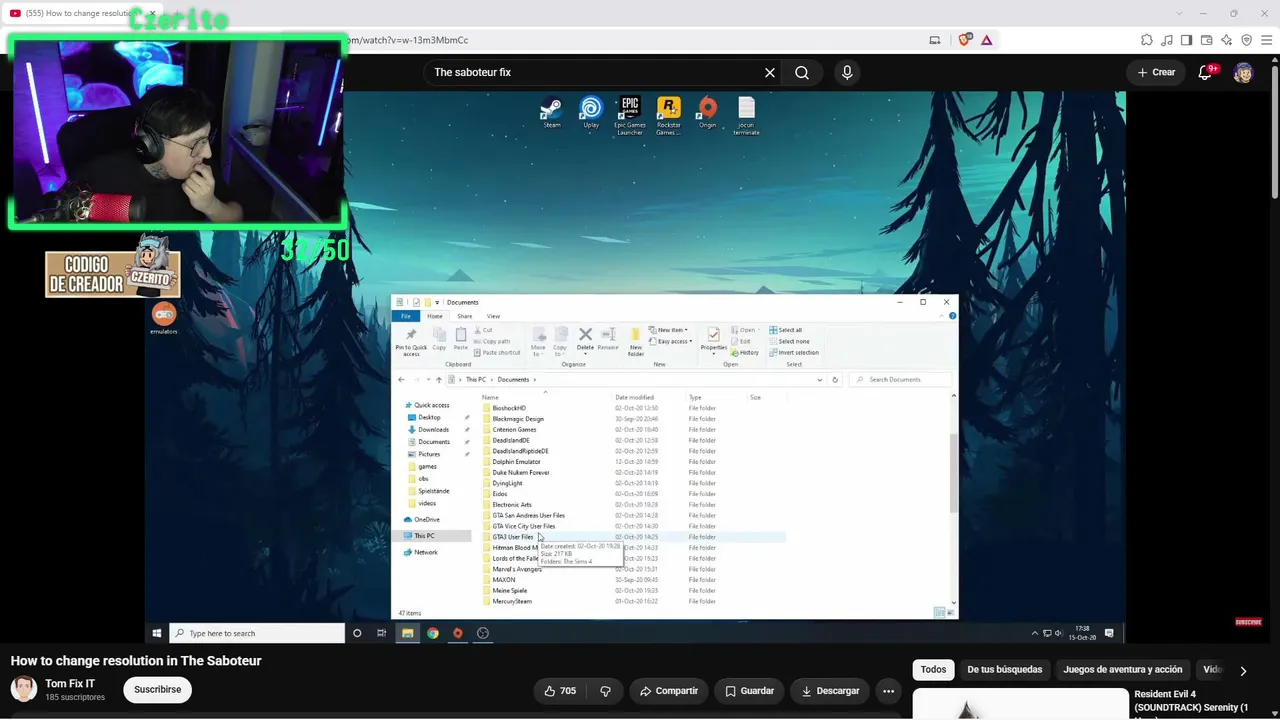Click the Brave Shields icon
This screenshot has height=720, width=1280.
point(964,40)
